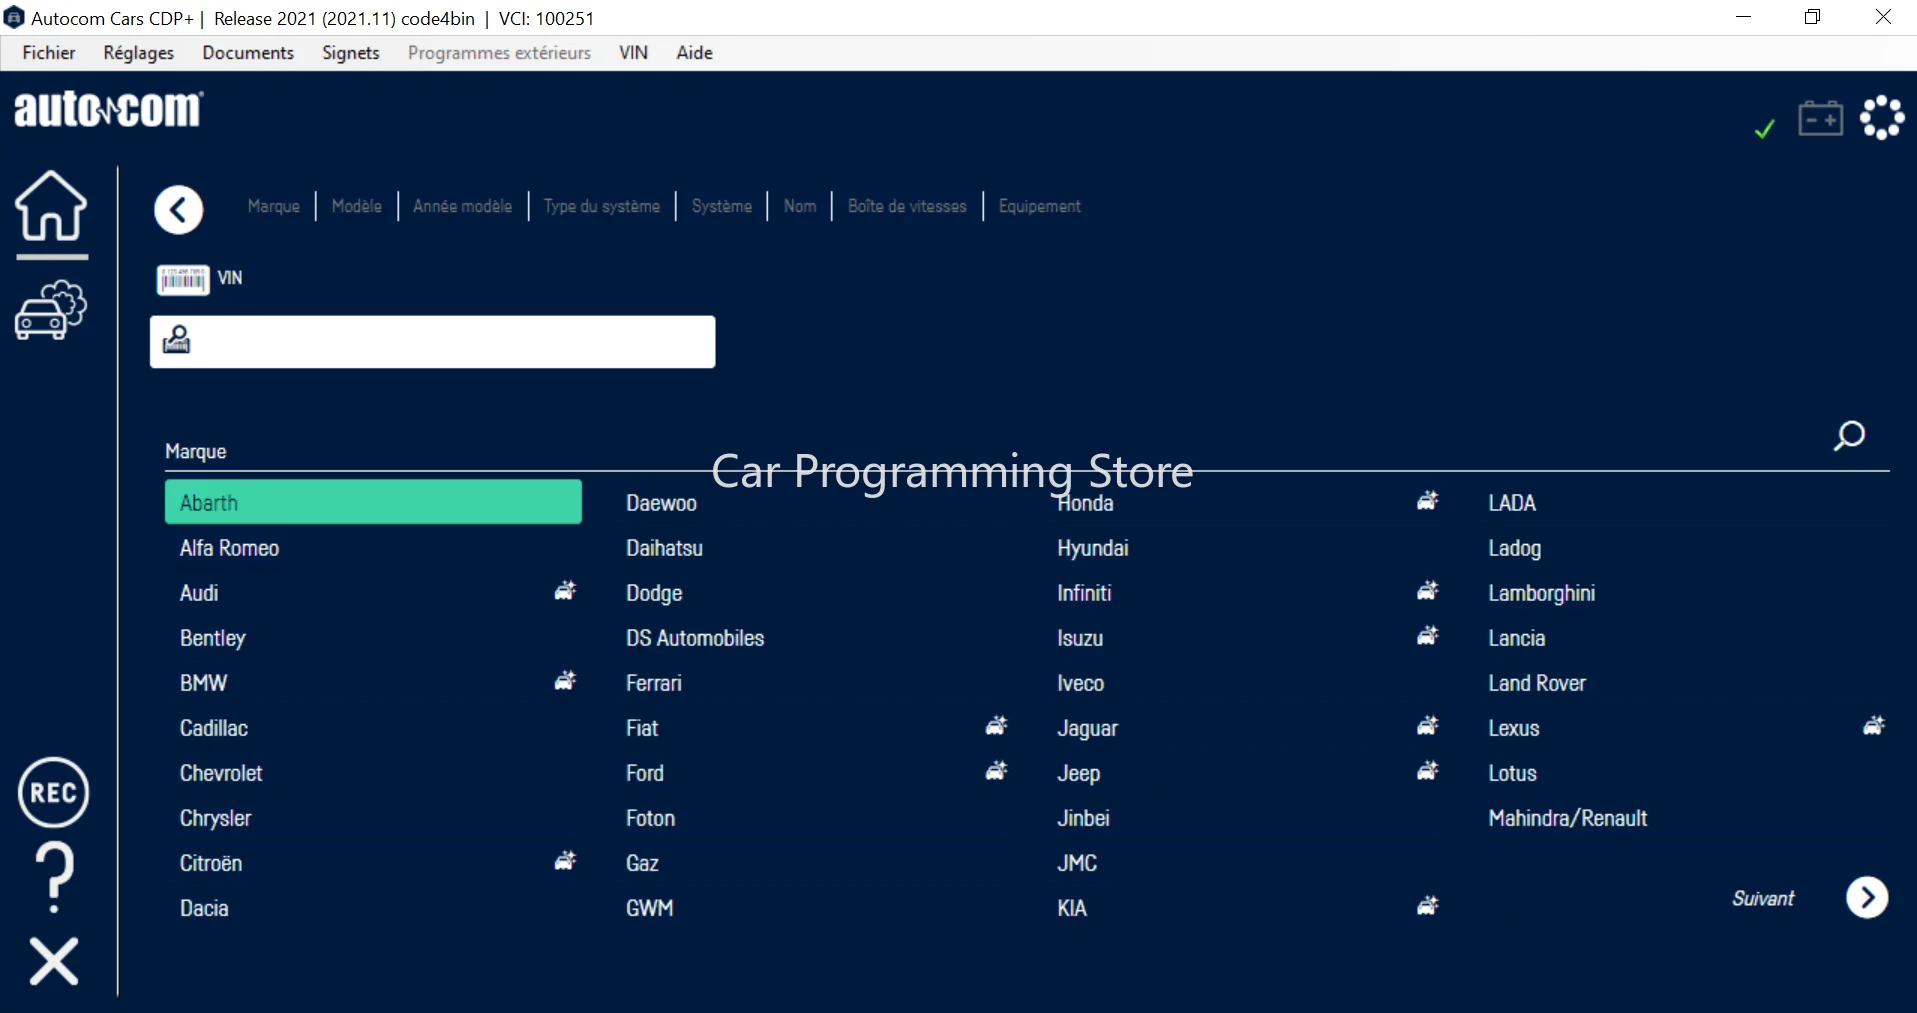This screenshot has width=1917, height=1013.
Task: Select the Marque breadcrumb step
Action: [274, 206]
